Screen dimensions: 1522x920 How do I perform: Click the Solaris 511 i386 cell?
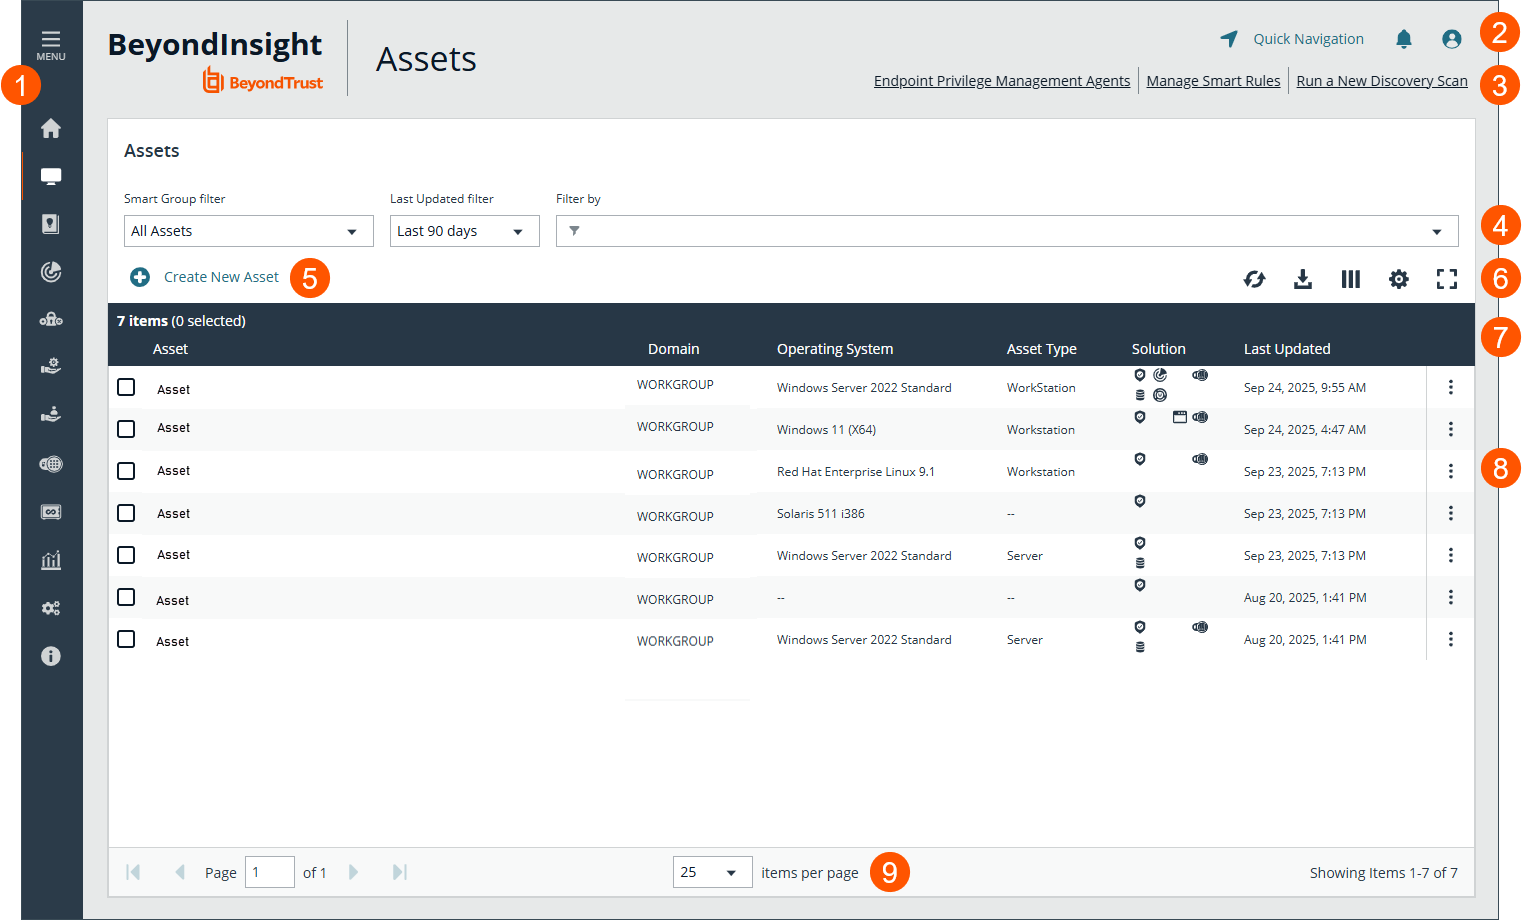click(x=820, y=514)
